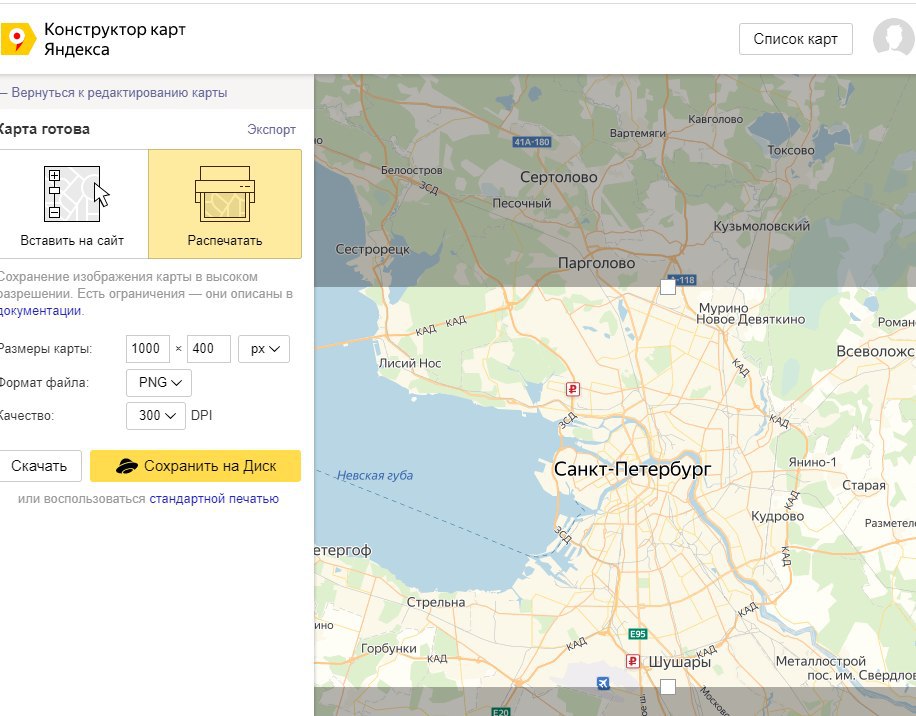Open the user profile avatar
This screenshot has height=716, width=916.
(x=894, y=39)
